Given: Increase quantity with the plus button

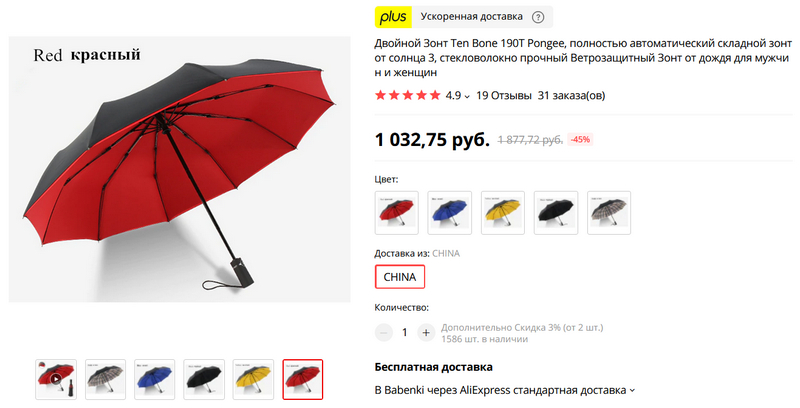Looking at the screenshot, I should [x=426, y=333].
